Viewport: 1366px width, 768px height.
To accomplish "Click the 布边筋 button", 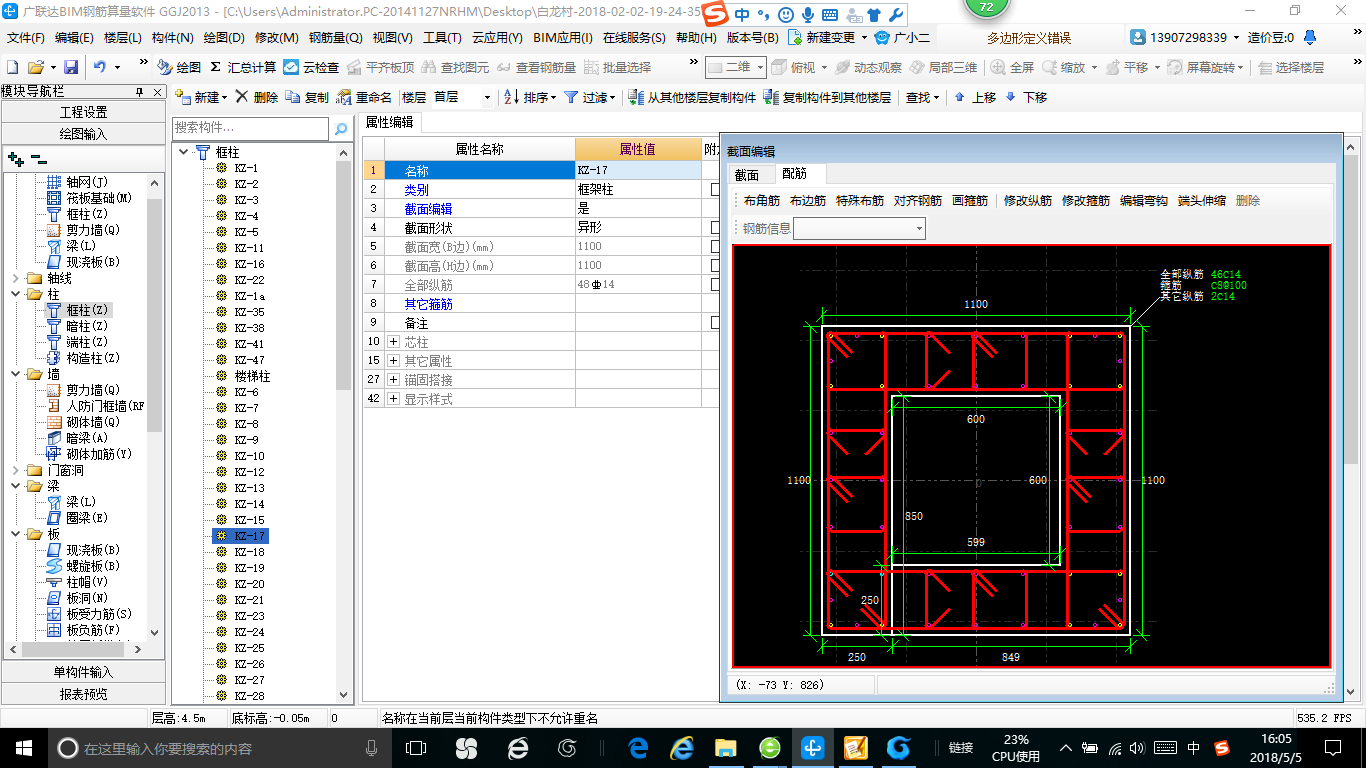I will pyautogui.click(x=808, y=200).
